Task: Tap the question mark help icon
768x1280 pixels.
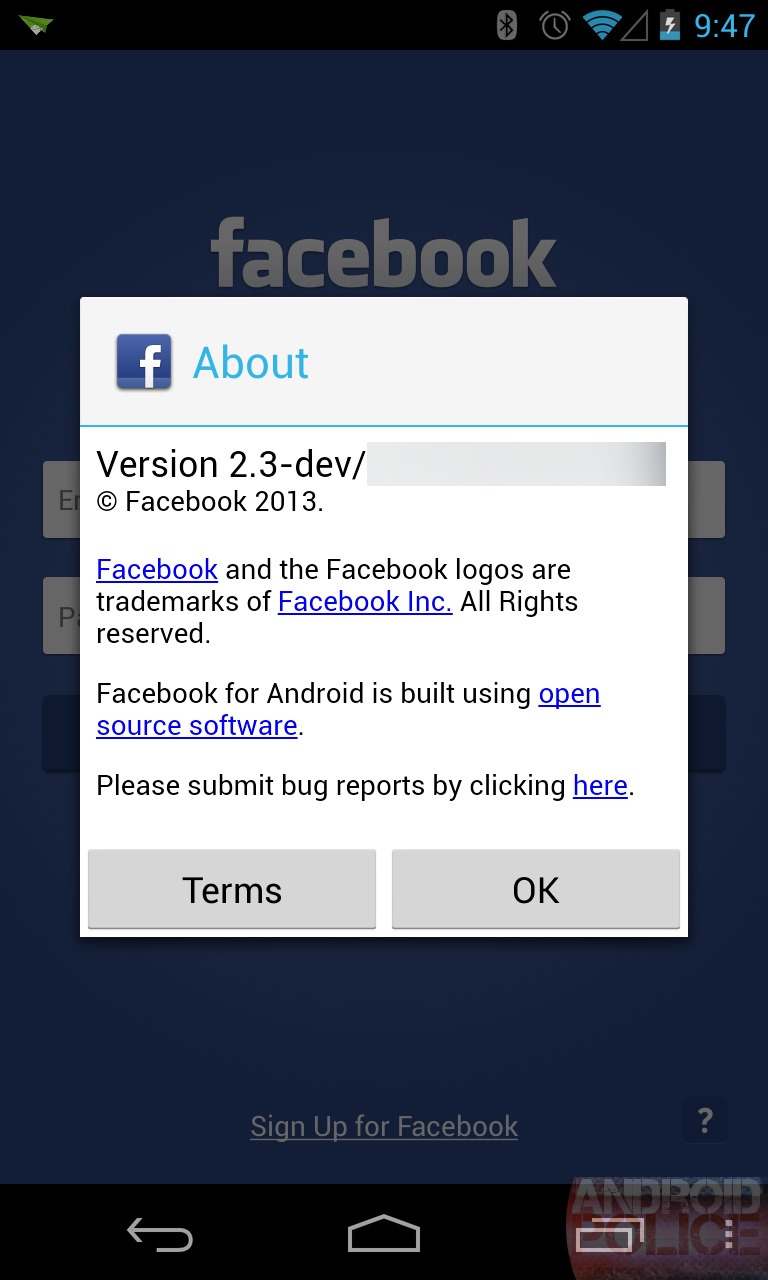Action: point(705,1120)
